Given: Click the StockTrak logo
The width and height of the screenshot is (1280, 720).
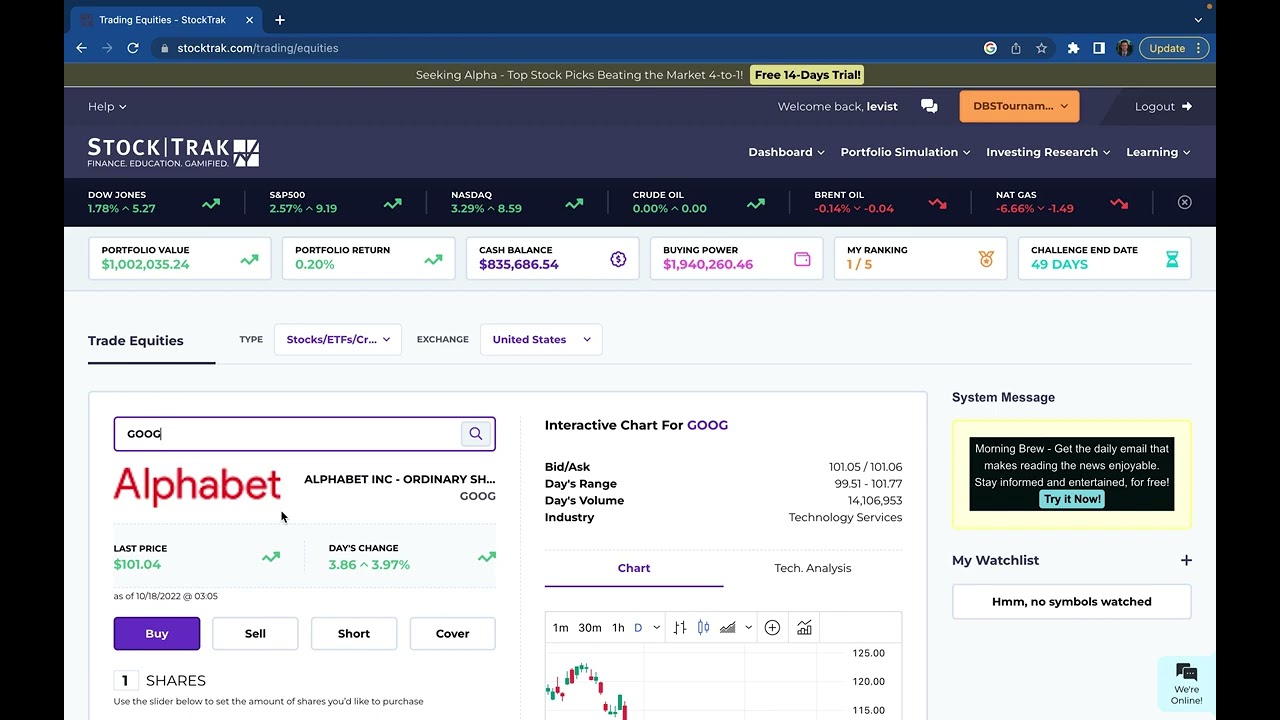Looking at the screenshot, I should click(173, 152).
